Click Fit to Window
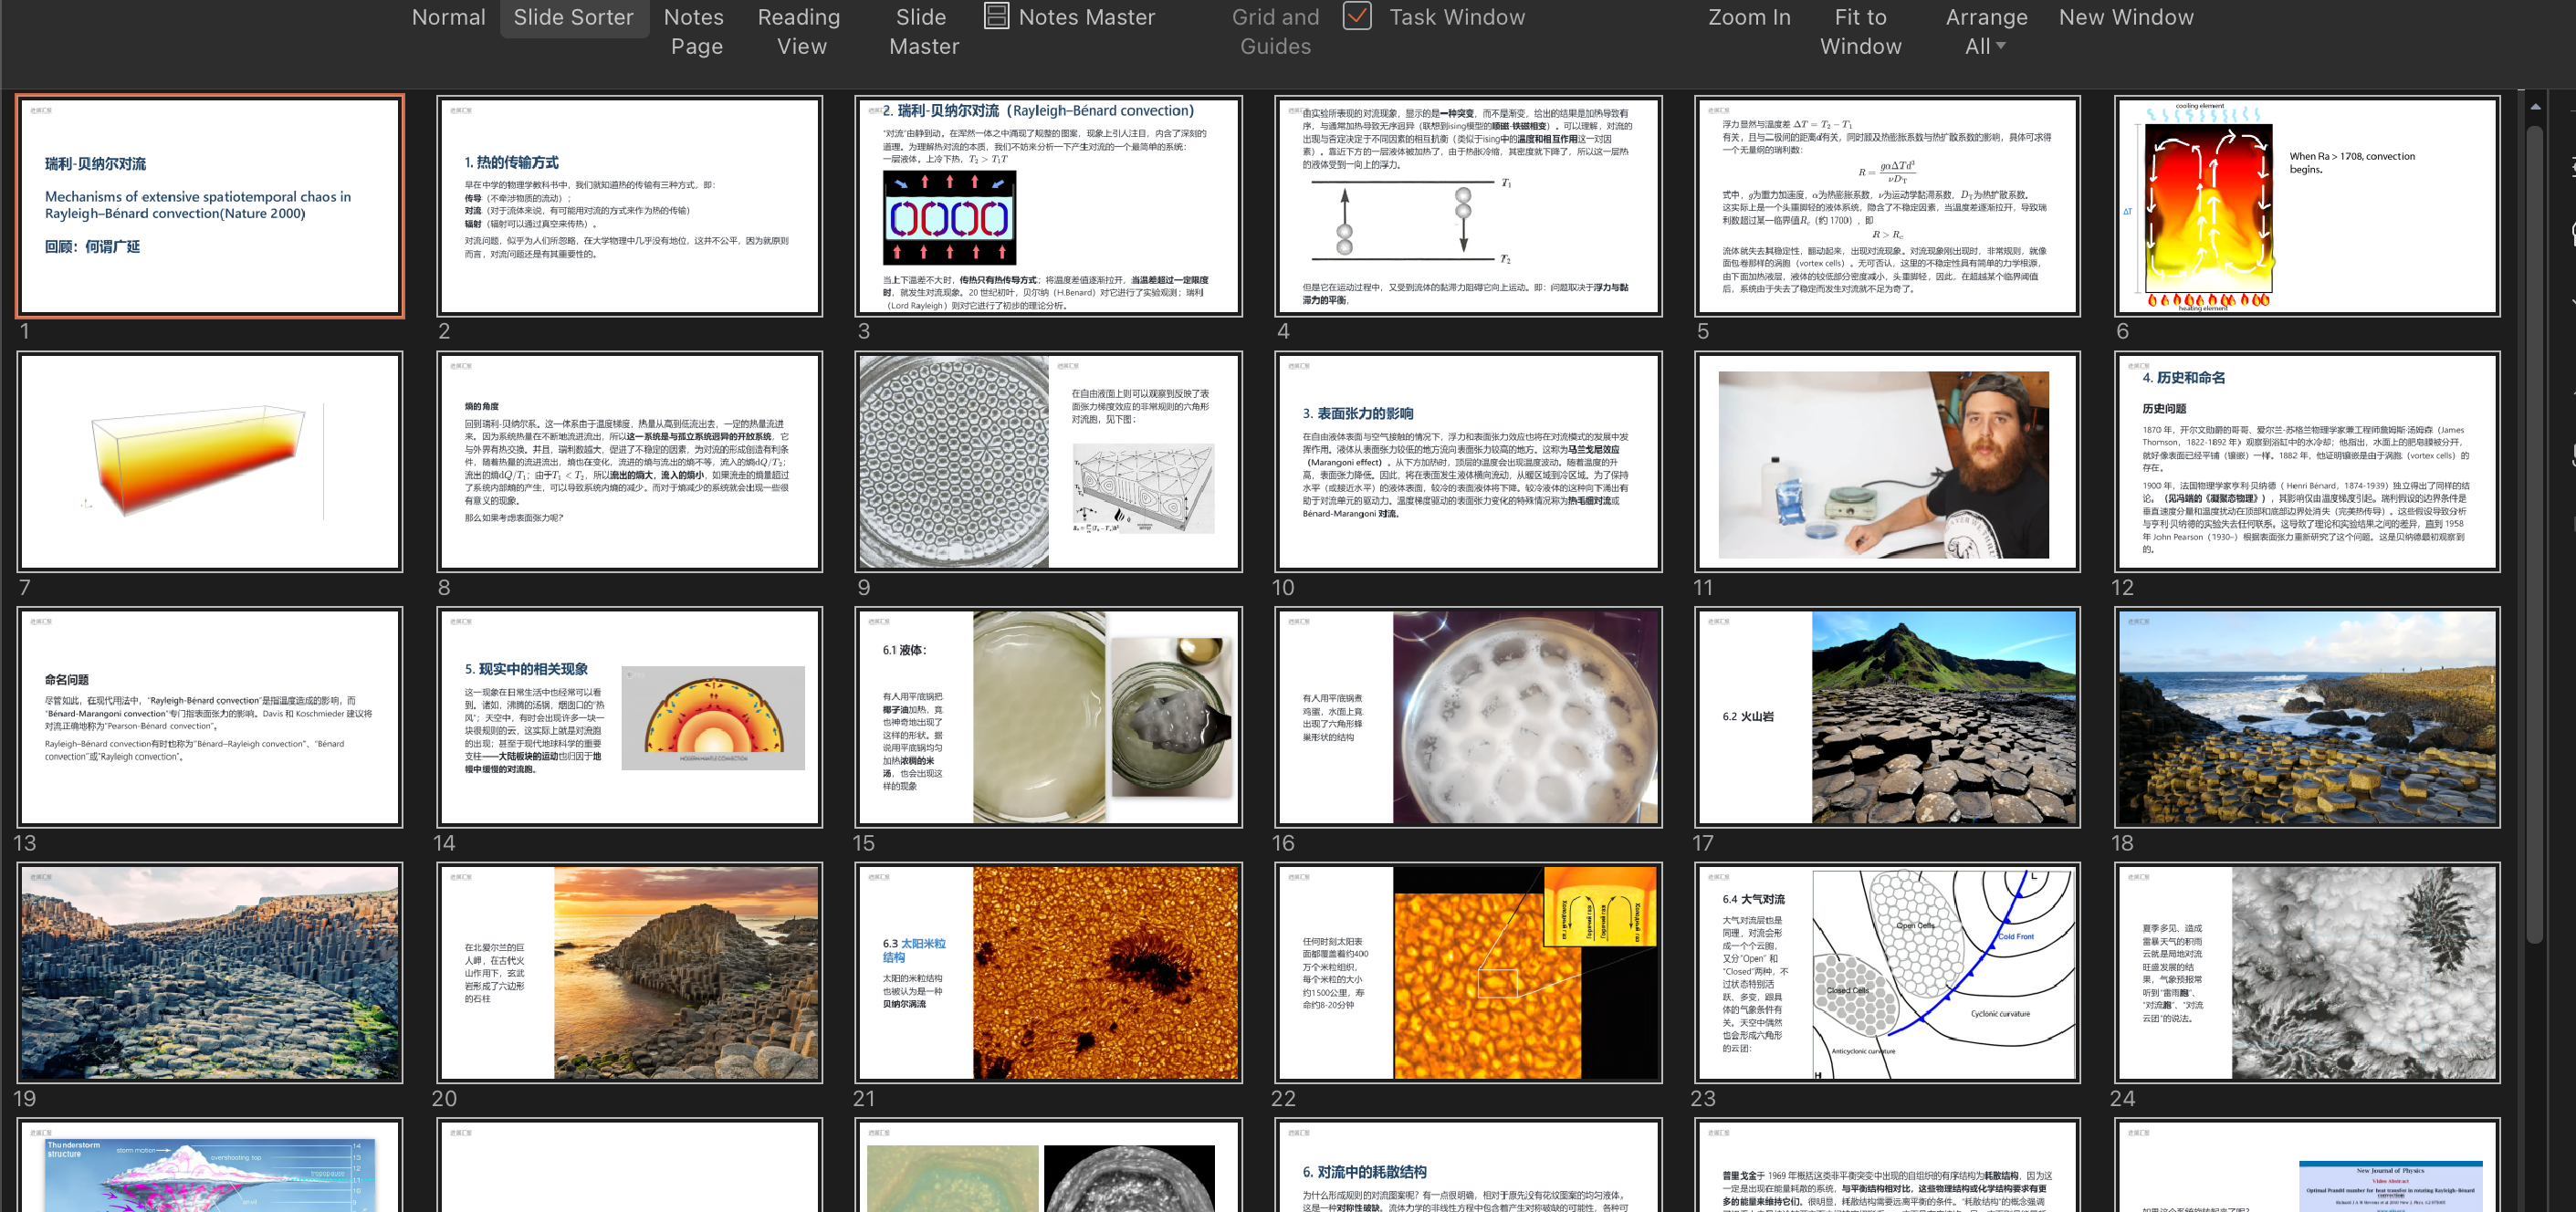The image size is (2576, 1212). 1860,31
